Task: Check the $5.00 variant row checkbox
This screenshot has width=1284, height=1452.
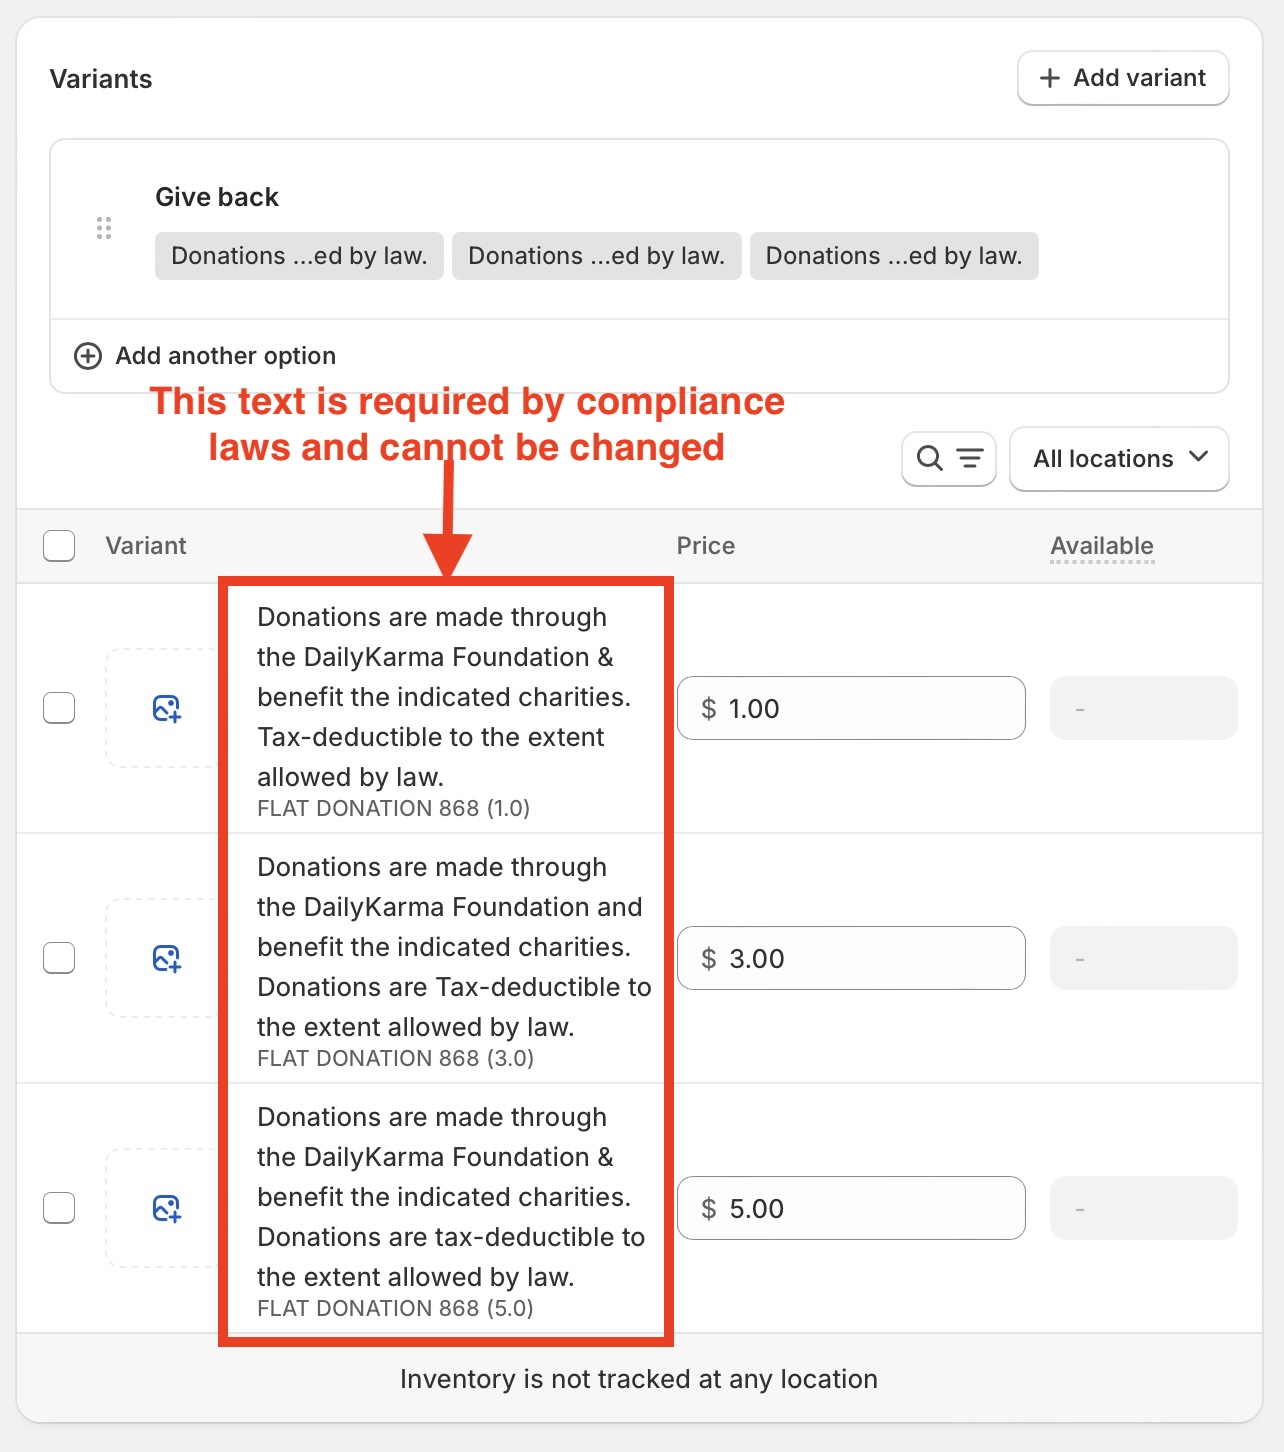Action: coord(59,1208)
